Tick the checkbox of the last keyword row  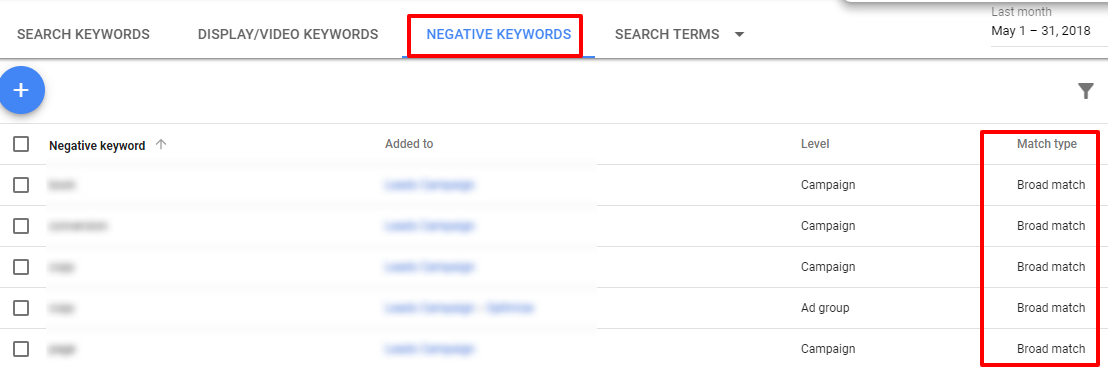pyautogui.click(x=21, y=349)
